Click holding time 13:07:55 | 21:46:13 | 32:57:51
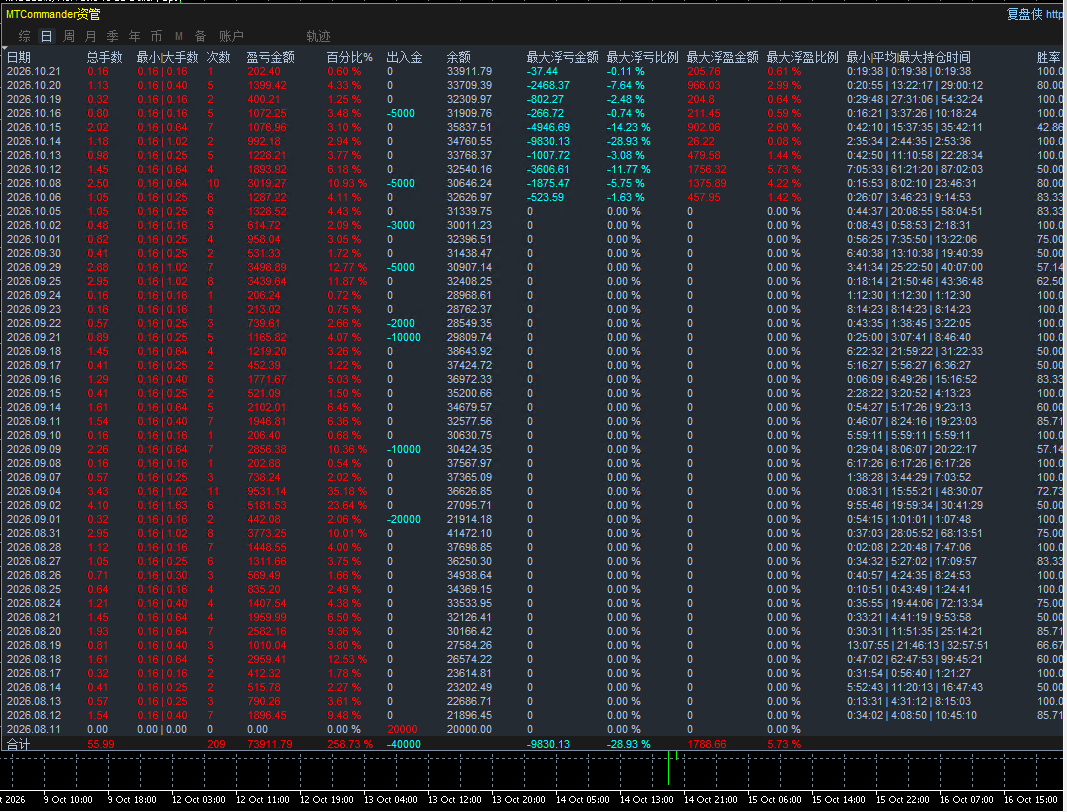The width and height of the screenshot is (1067, 812). 917,645
